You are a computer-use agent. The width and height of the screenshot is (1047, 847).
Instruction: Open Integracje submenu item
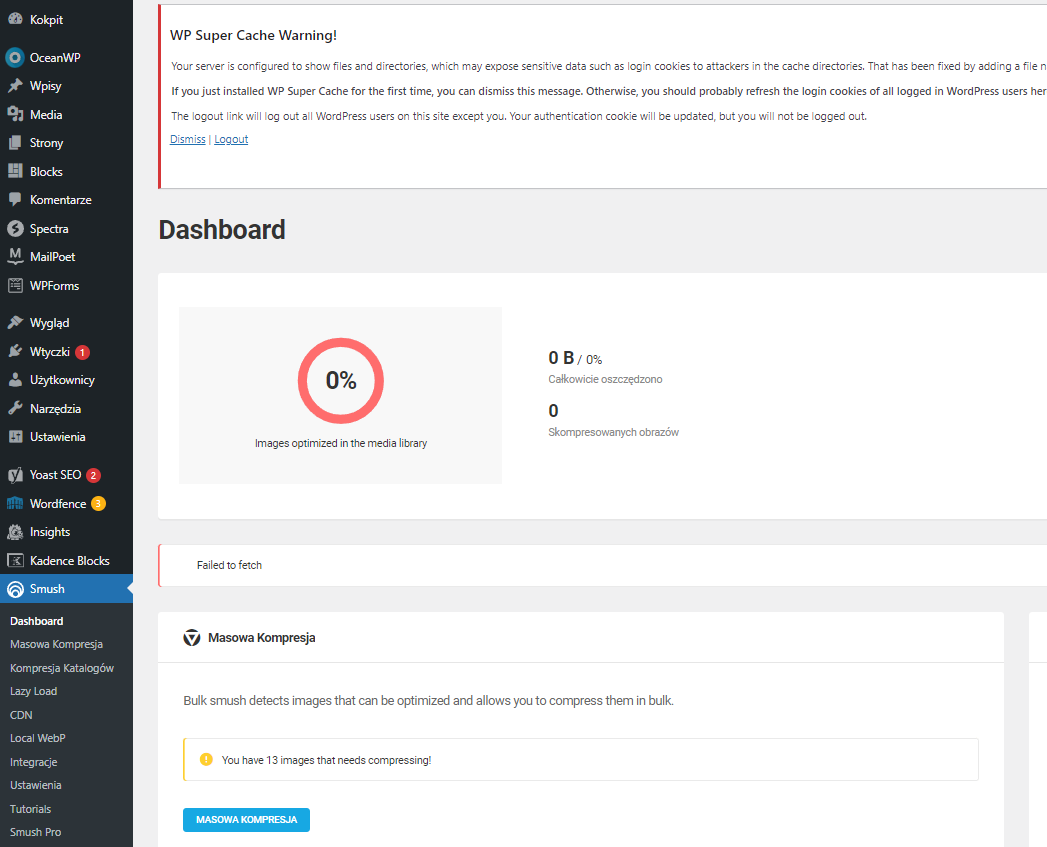coord(33,761)
